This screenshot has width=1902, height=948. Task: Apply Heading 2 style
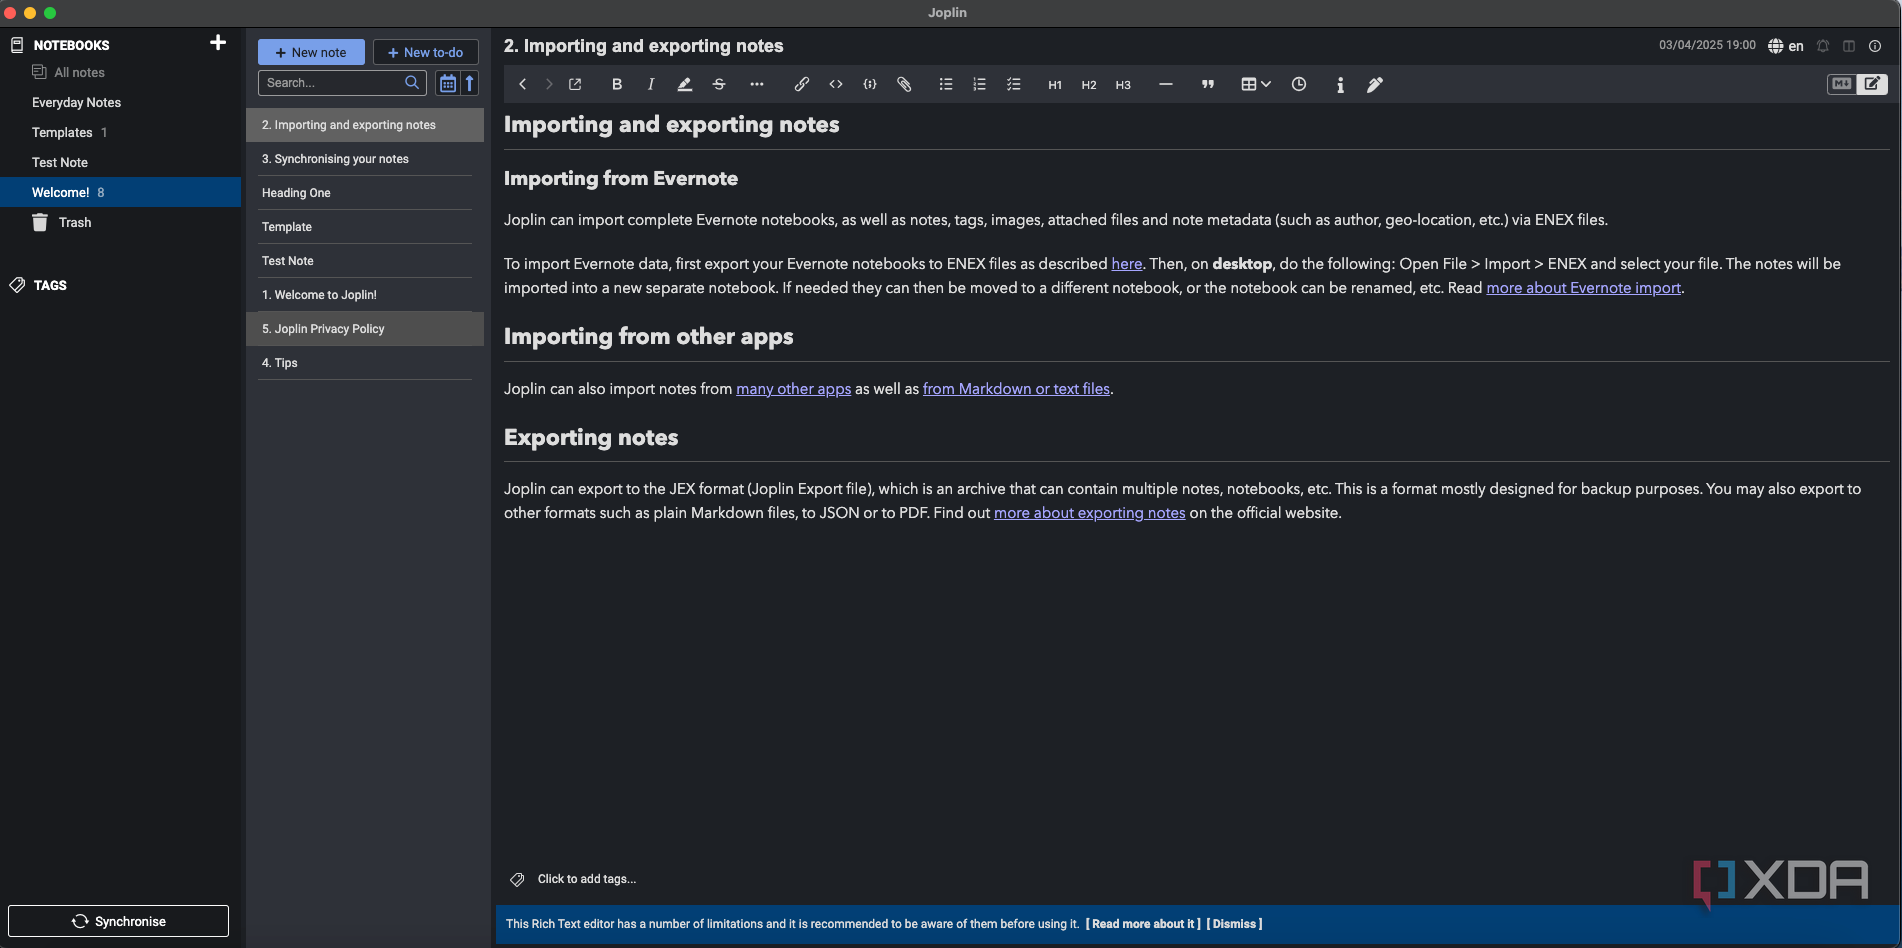[1089, 85]
